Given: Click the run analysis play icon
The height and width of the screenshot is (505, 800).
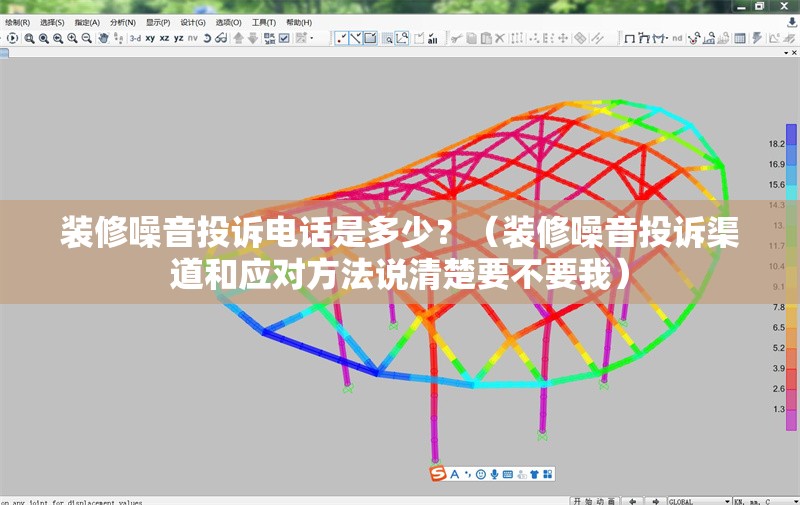Looking at the screenshot, I should point(12,38).
